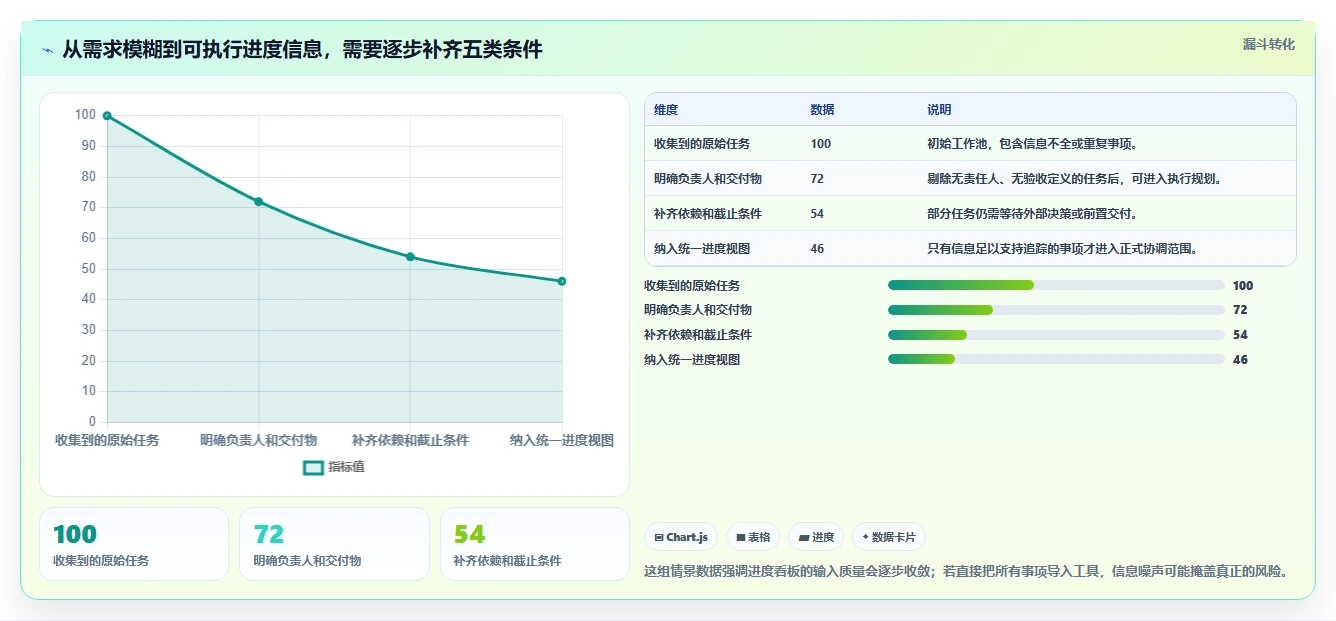Click the table data value 46
The width and height of the screenshot is (1336, 621).
[817, 249]
